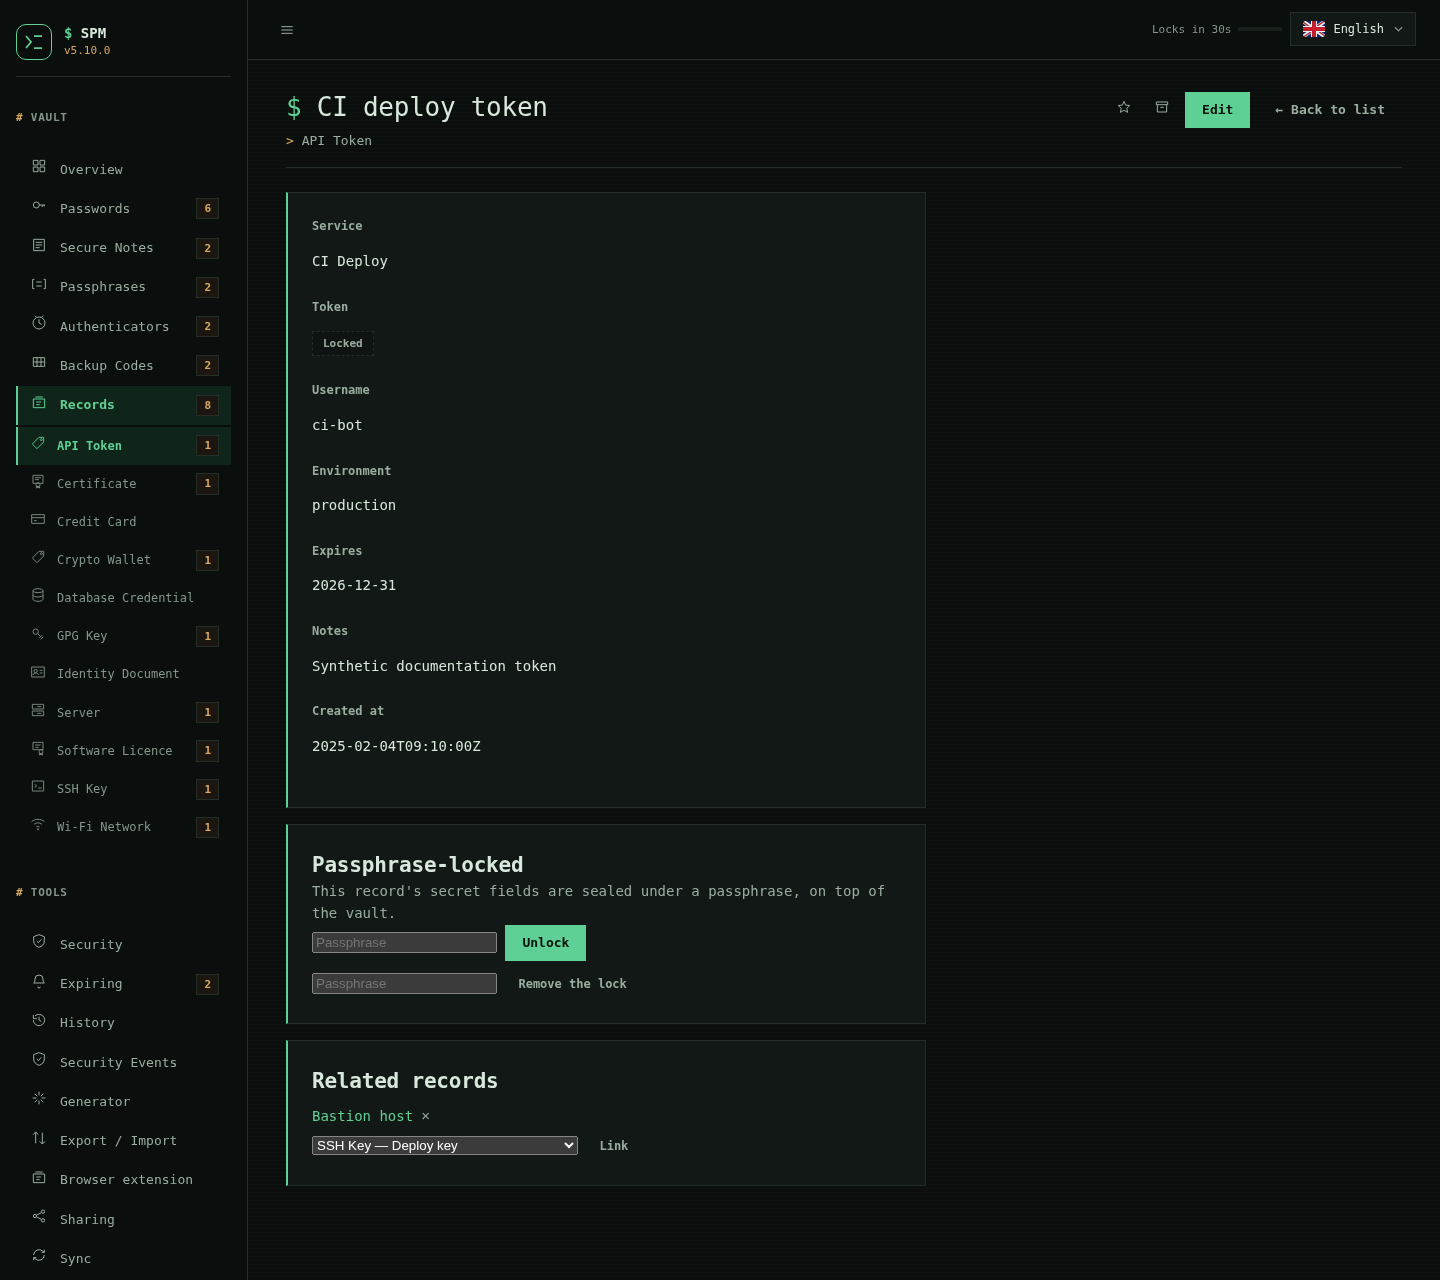Select Records in the sidebar
This screenshot has width=1440, height=1280.
(124, 405)
